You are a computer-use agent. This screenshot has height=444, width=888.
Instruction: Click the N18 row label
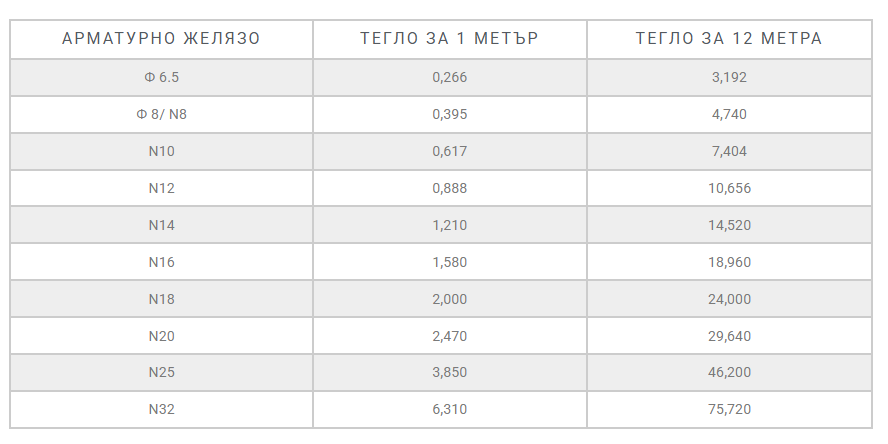pos(161,299)
